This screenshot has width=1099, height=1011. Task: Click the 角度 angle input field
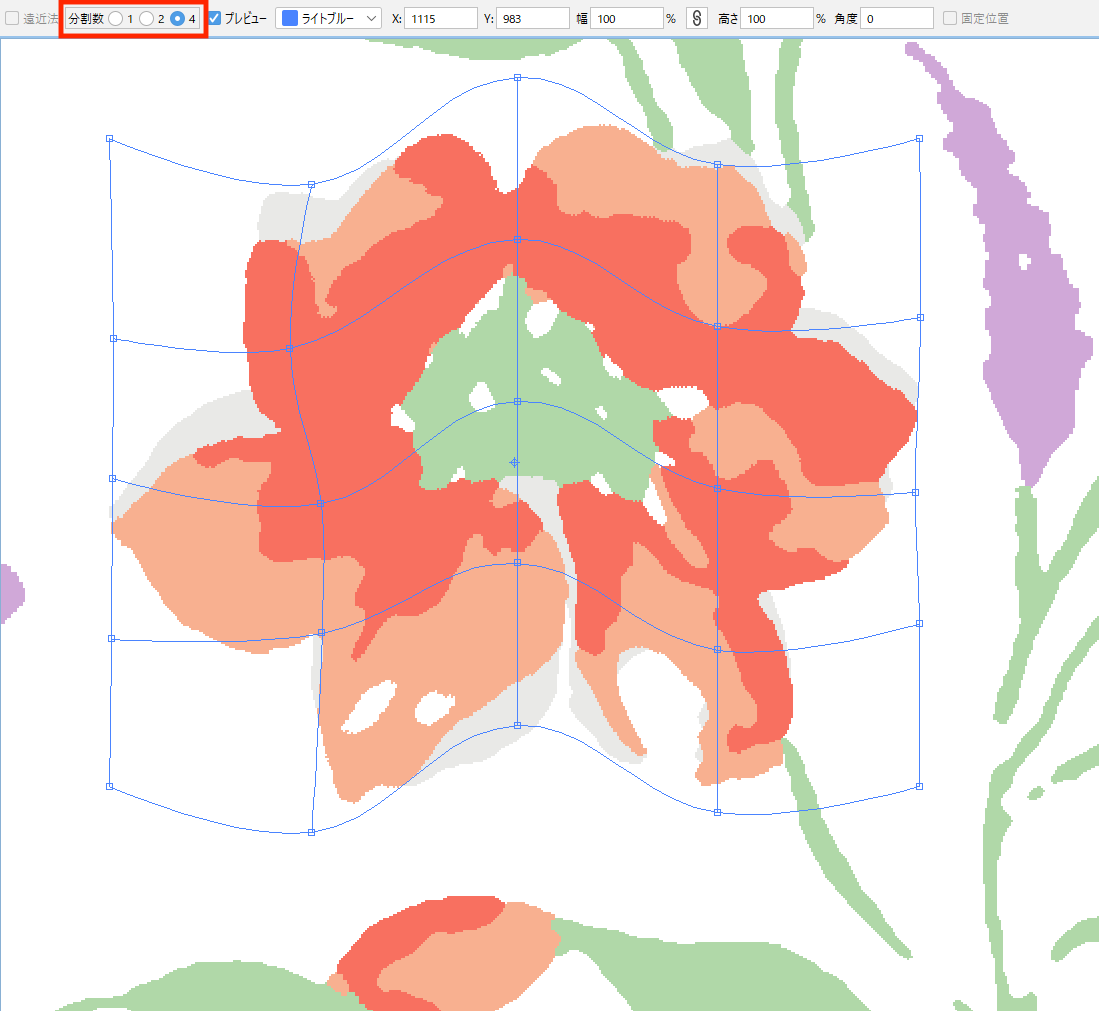click(896, 18)
